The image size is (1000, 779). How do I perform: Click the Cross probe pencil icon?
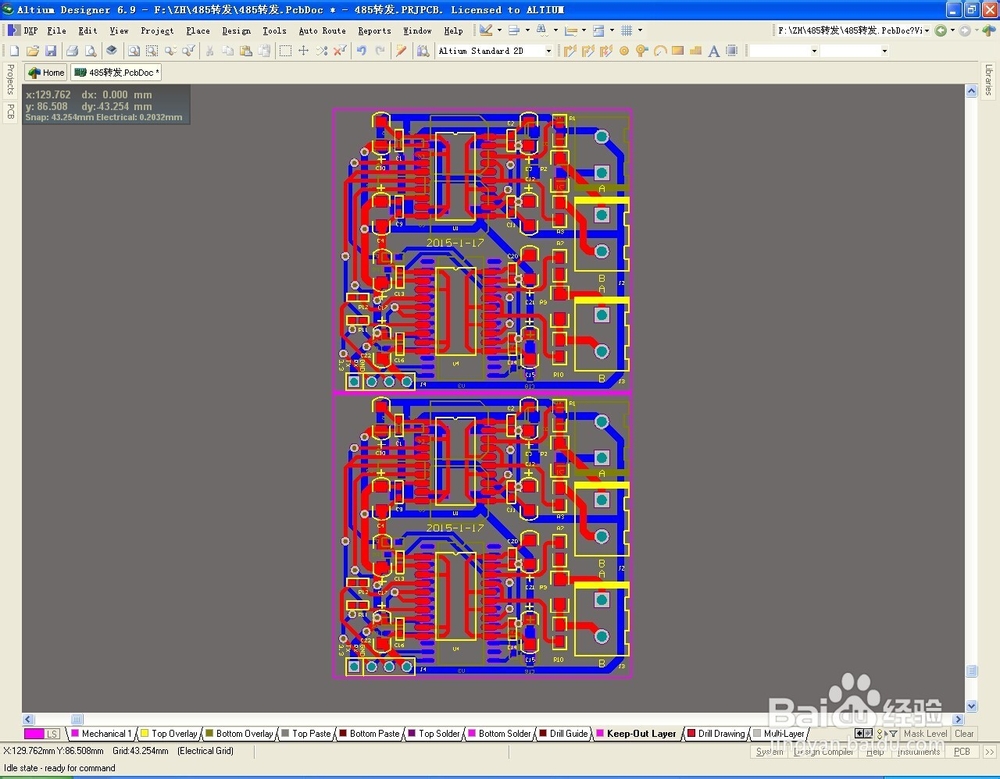[x=401, y=50]
